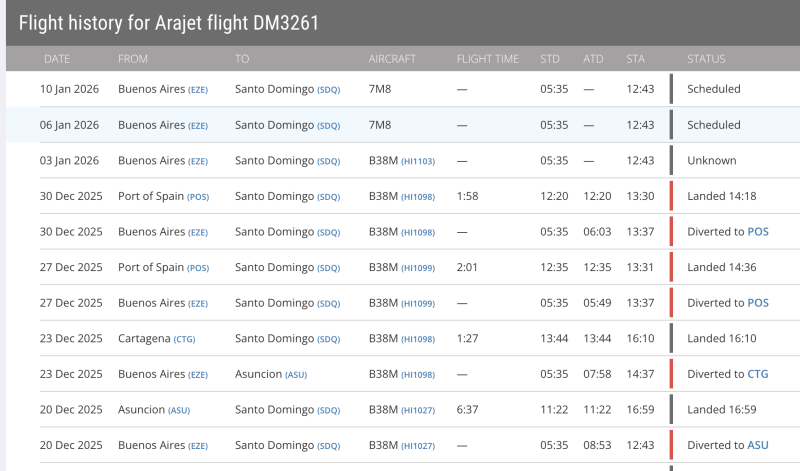800x471 pixels.
Task: Click HI1098 on the Cartagena departure row
Action: [418, 339]
